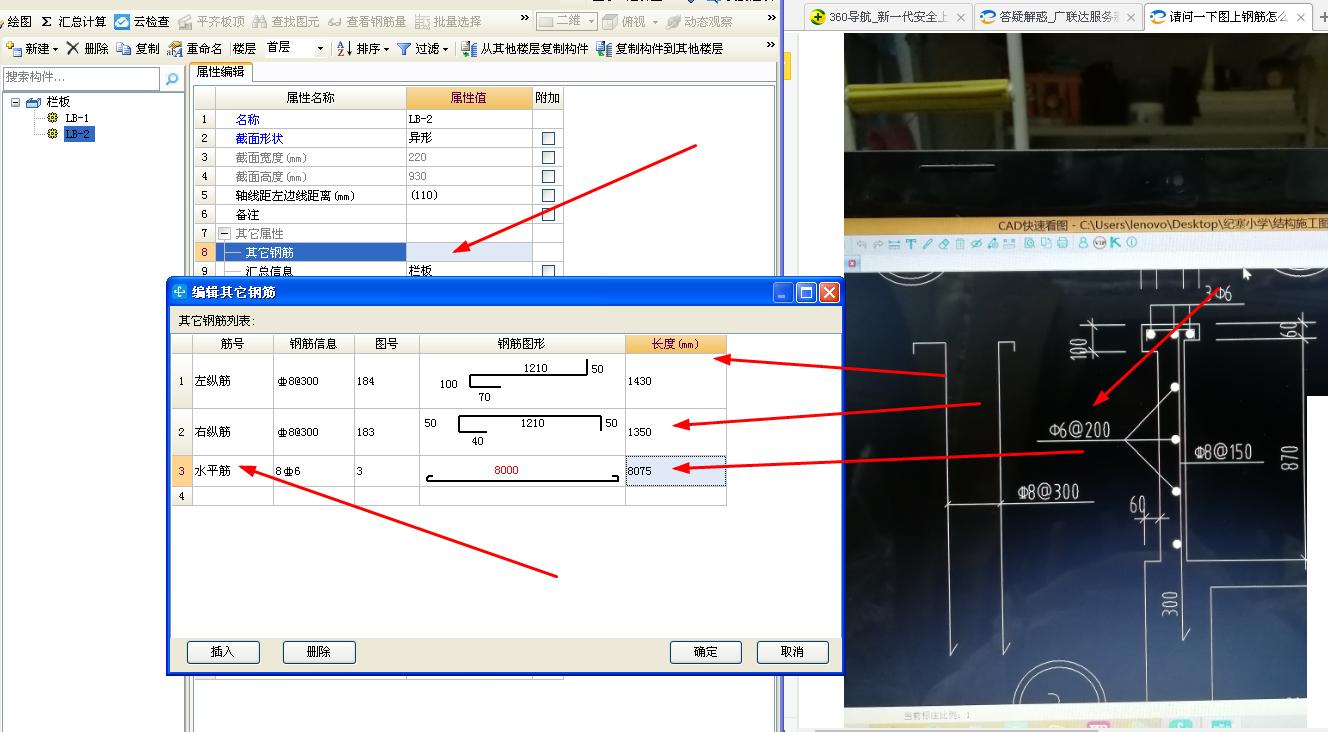
Task: Expand overflow chevron after 批量选择
Action: coord(527,18)
